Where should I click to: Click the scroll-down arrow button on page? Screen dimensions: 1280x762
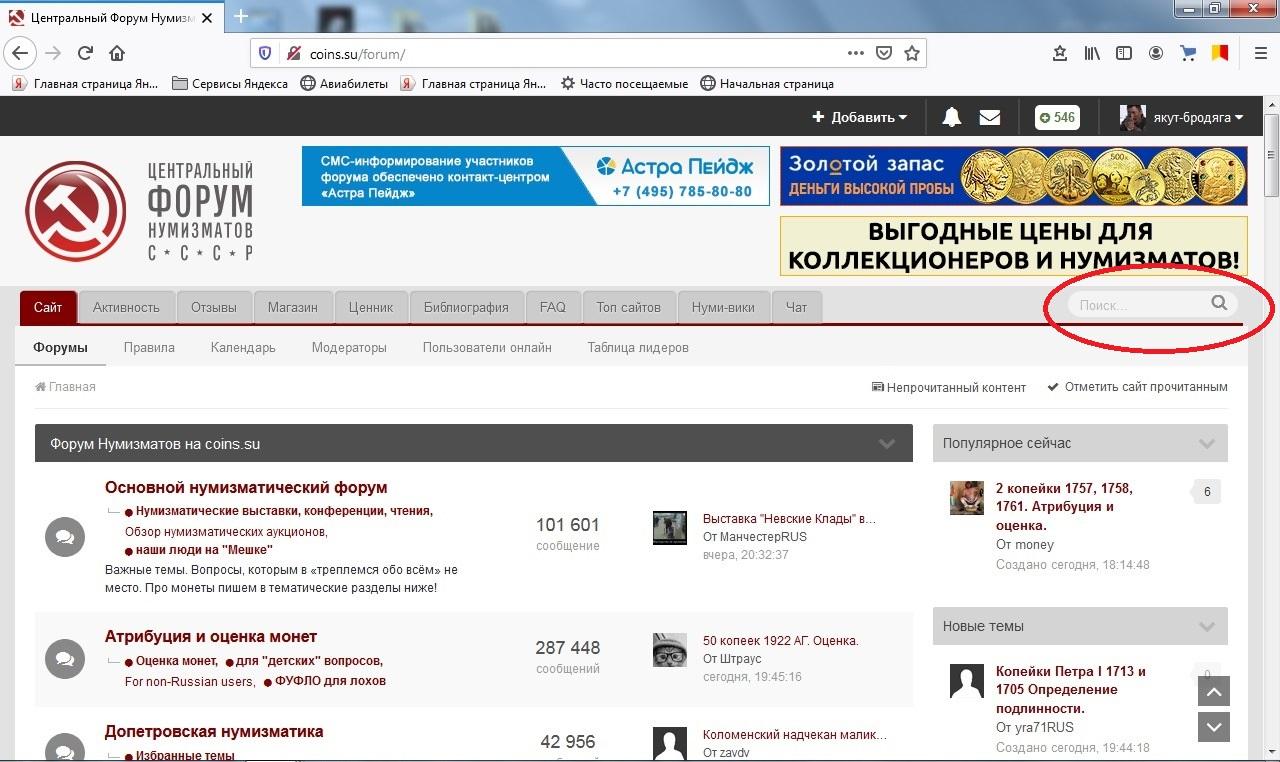click(1214, 727)
